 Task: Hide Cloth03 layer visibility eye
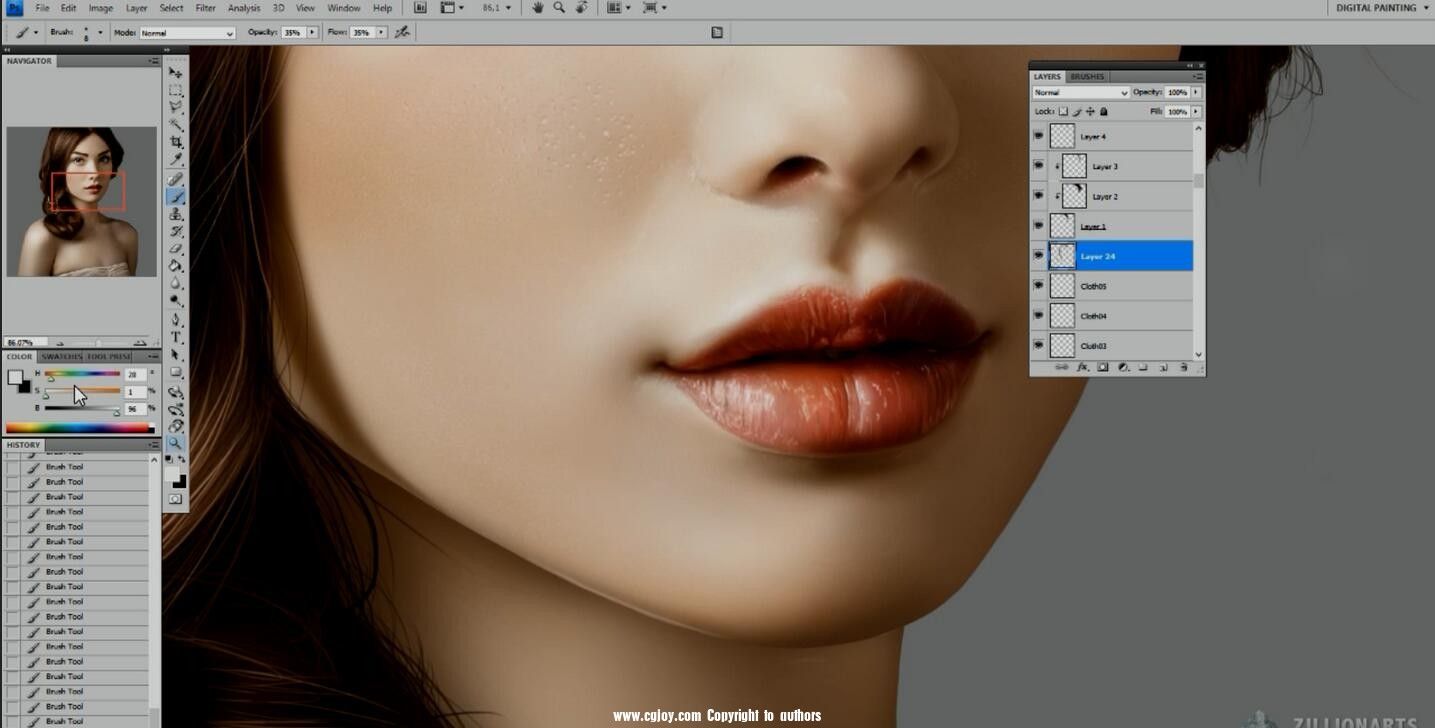(x=1038, y=346)
